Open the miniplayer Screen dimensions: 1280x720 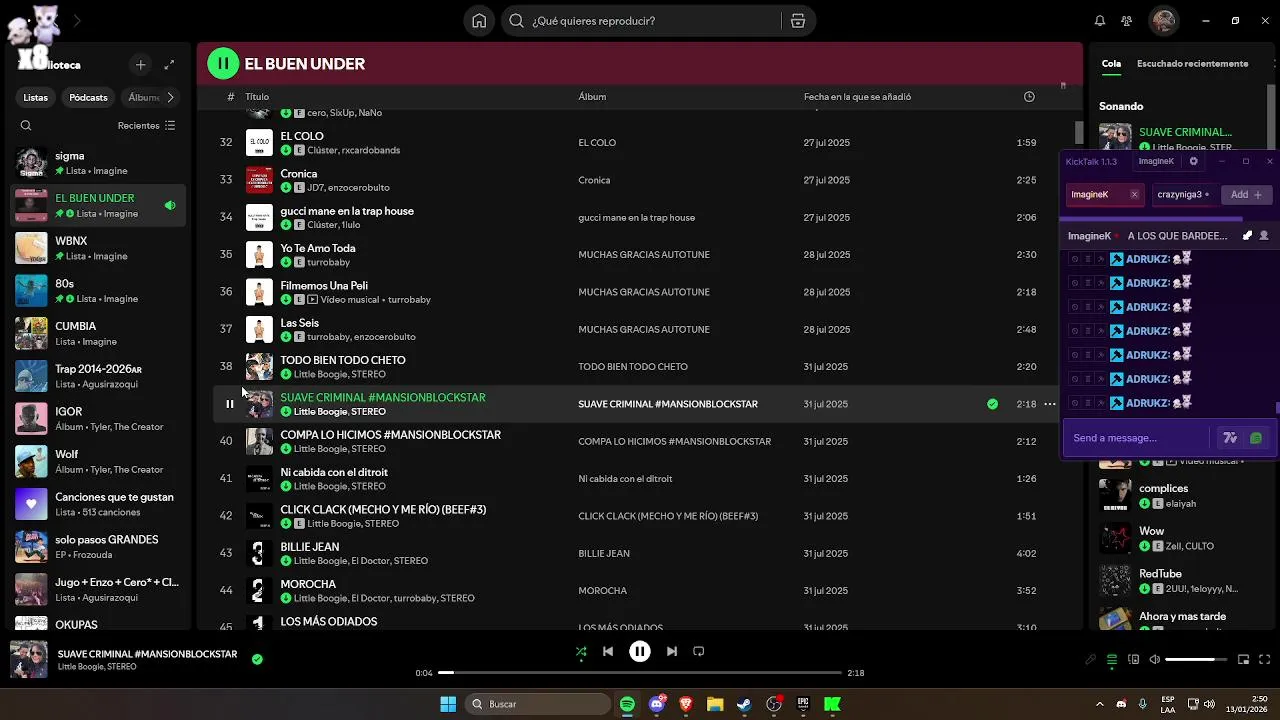click(1244, 659)
